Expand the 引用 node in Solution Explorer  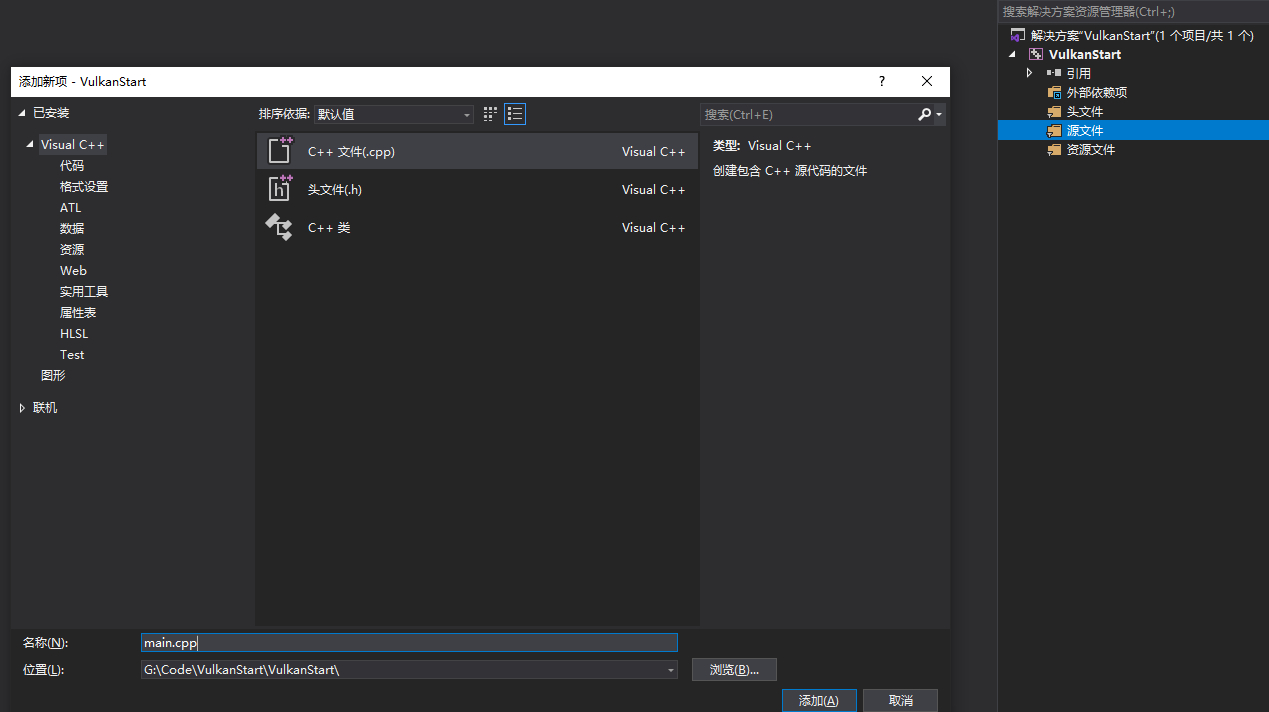click(x=1029, y=73)
